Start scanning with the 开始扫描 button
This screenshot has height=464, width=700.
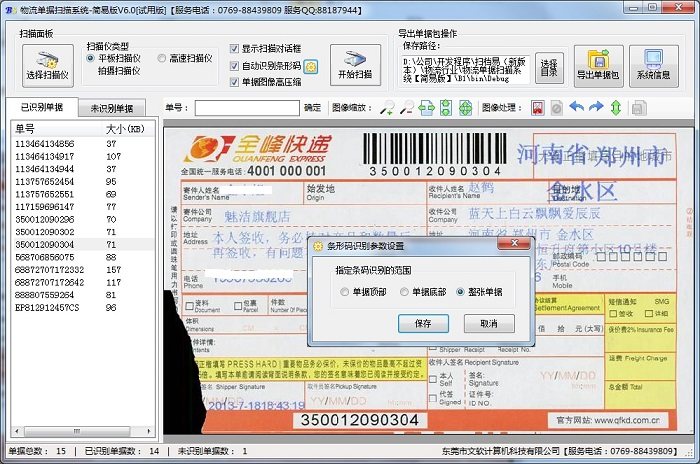coord(355,65)
